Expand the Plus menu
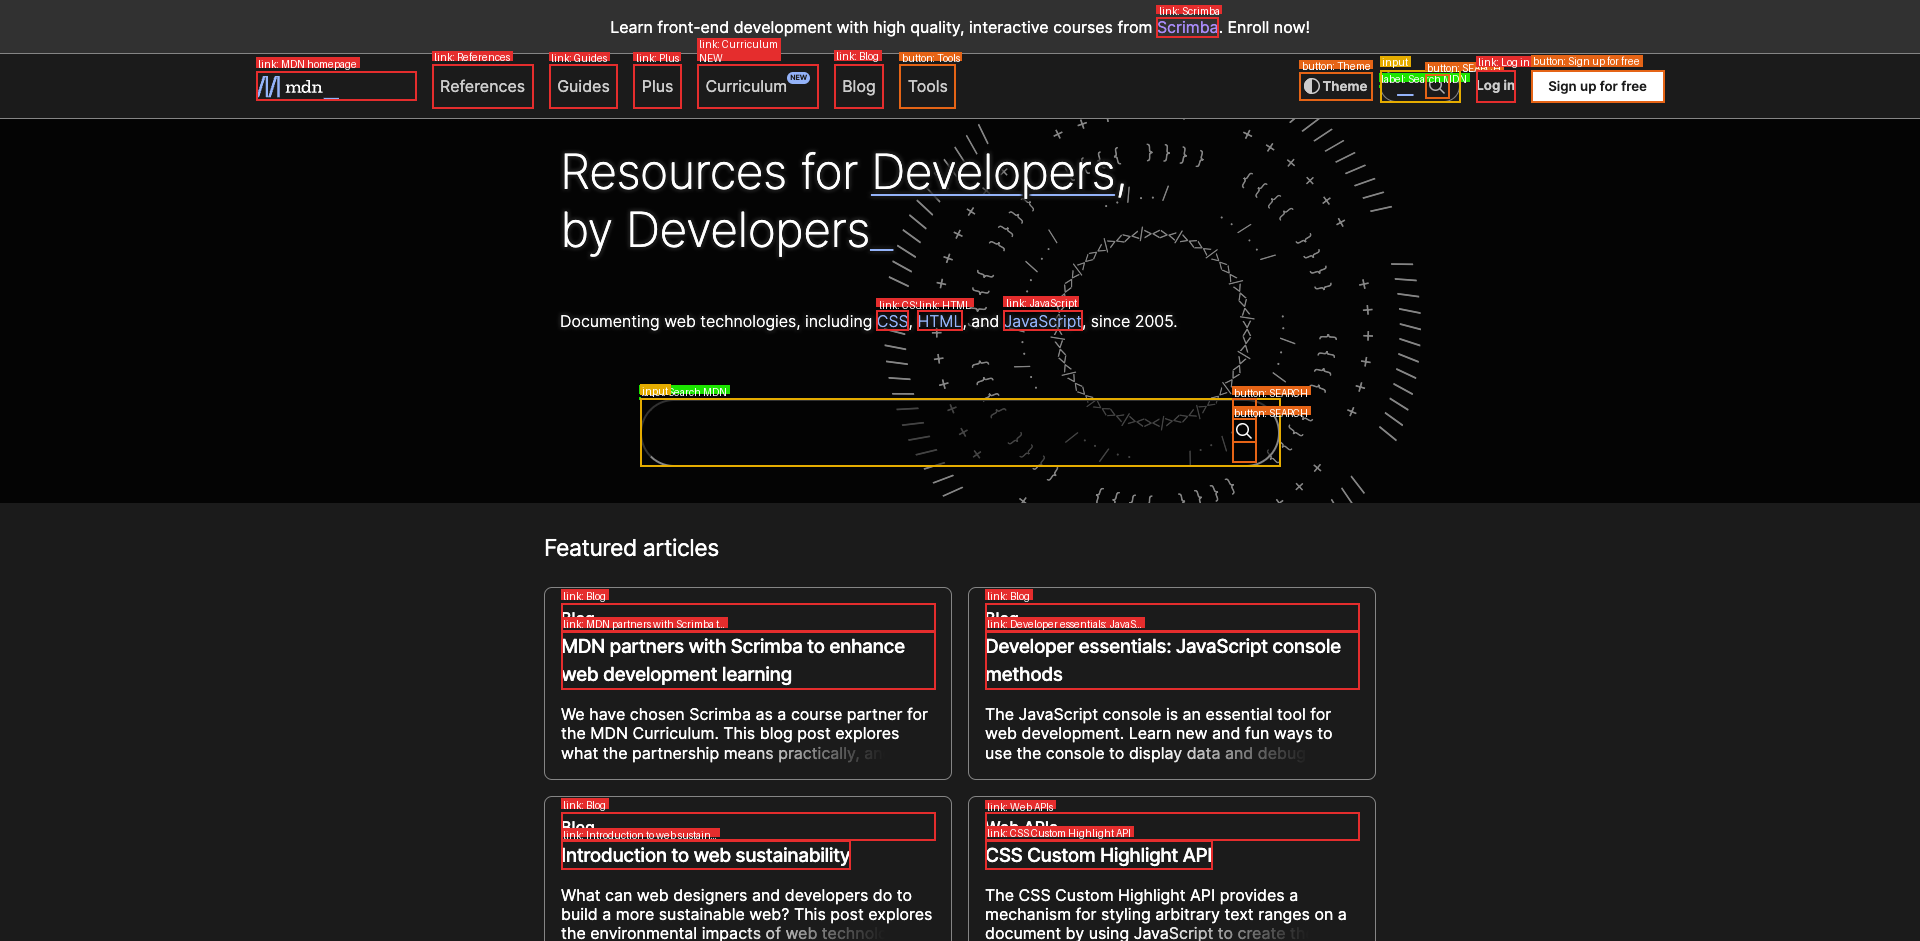 [x=657, y=87]
